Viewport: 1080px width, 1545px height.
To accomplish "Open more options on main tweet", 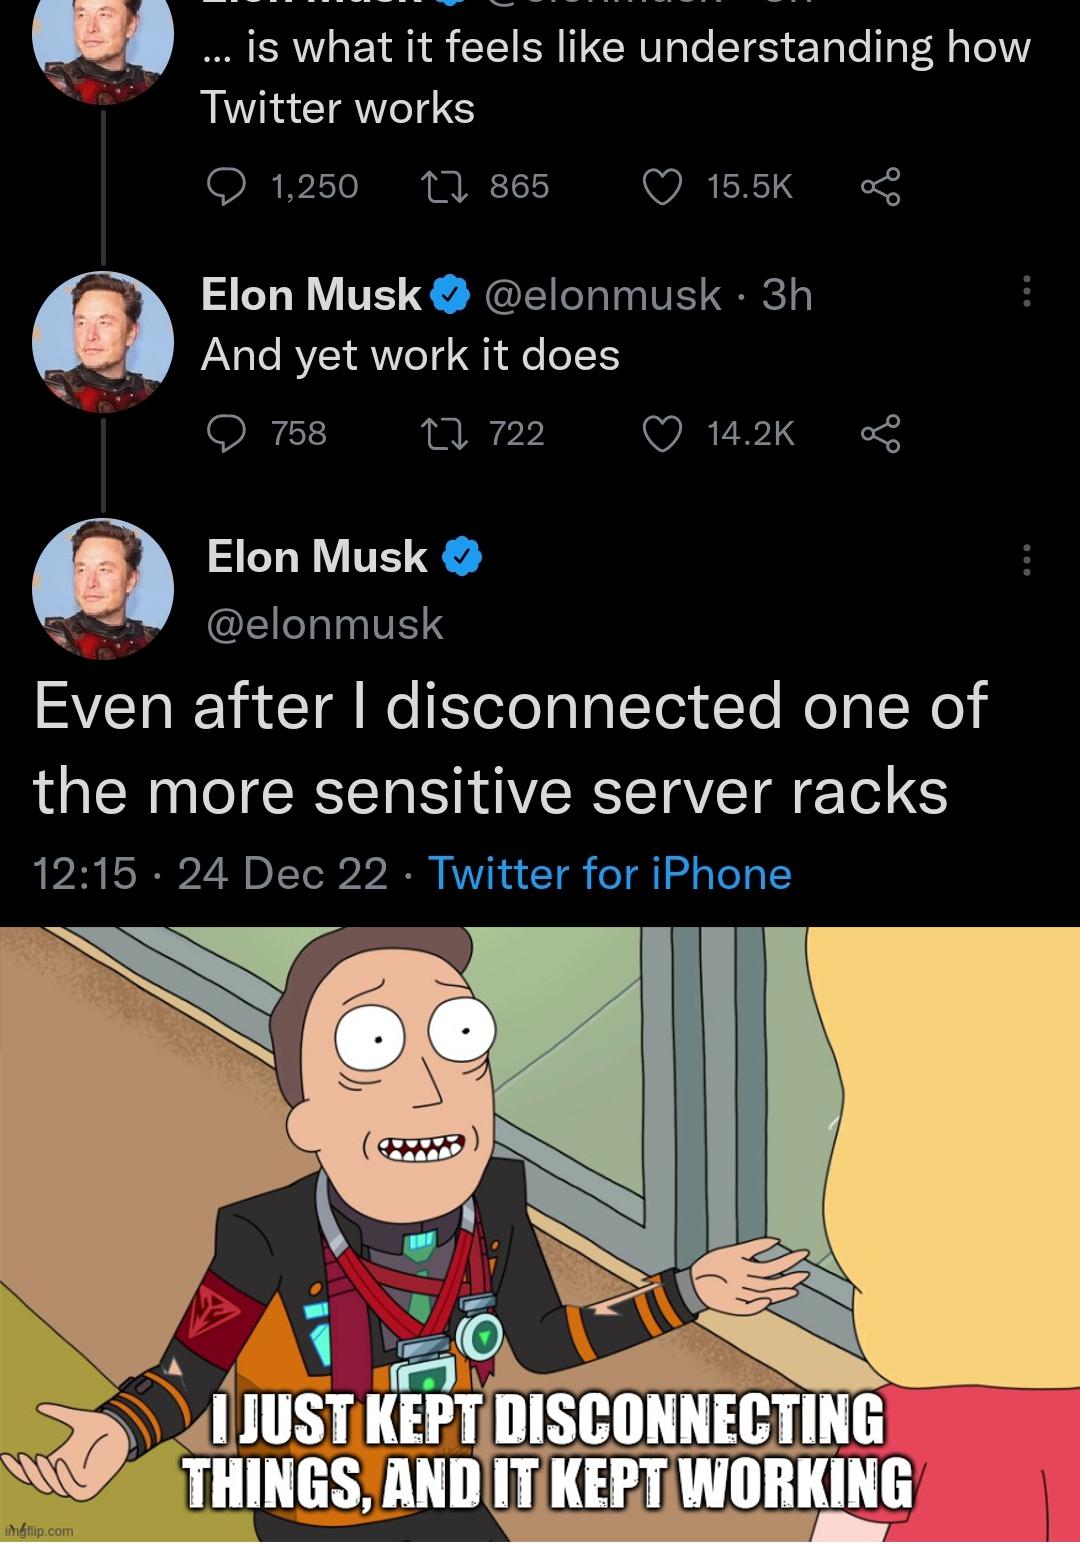I will point(1026,560).
